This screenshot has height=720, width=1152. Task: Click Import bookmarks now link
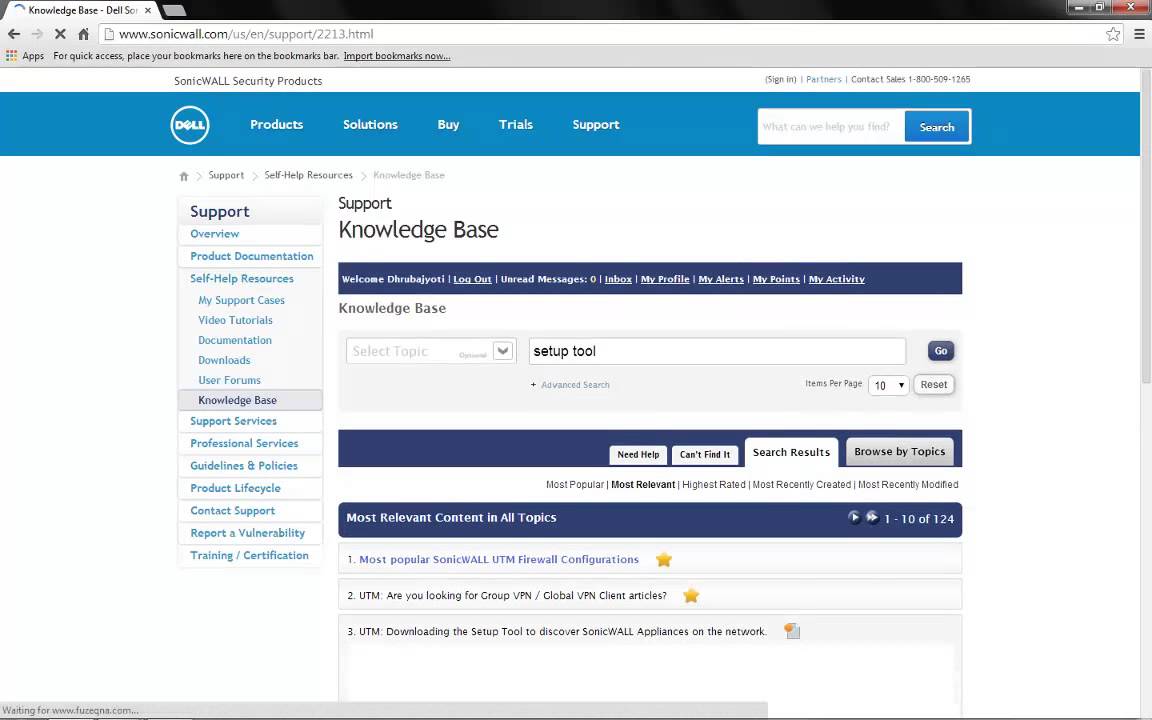click(x=397, y=56)
